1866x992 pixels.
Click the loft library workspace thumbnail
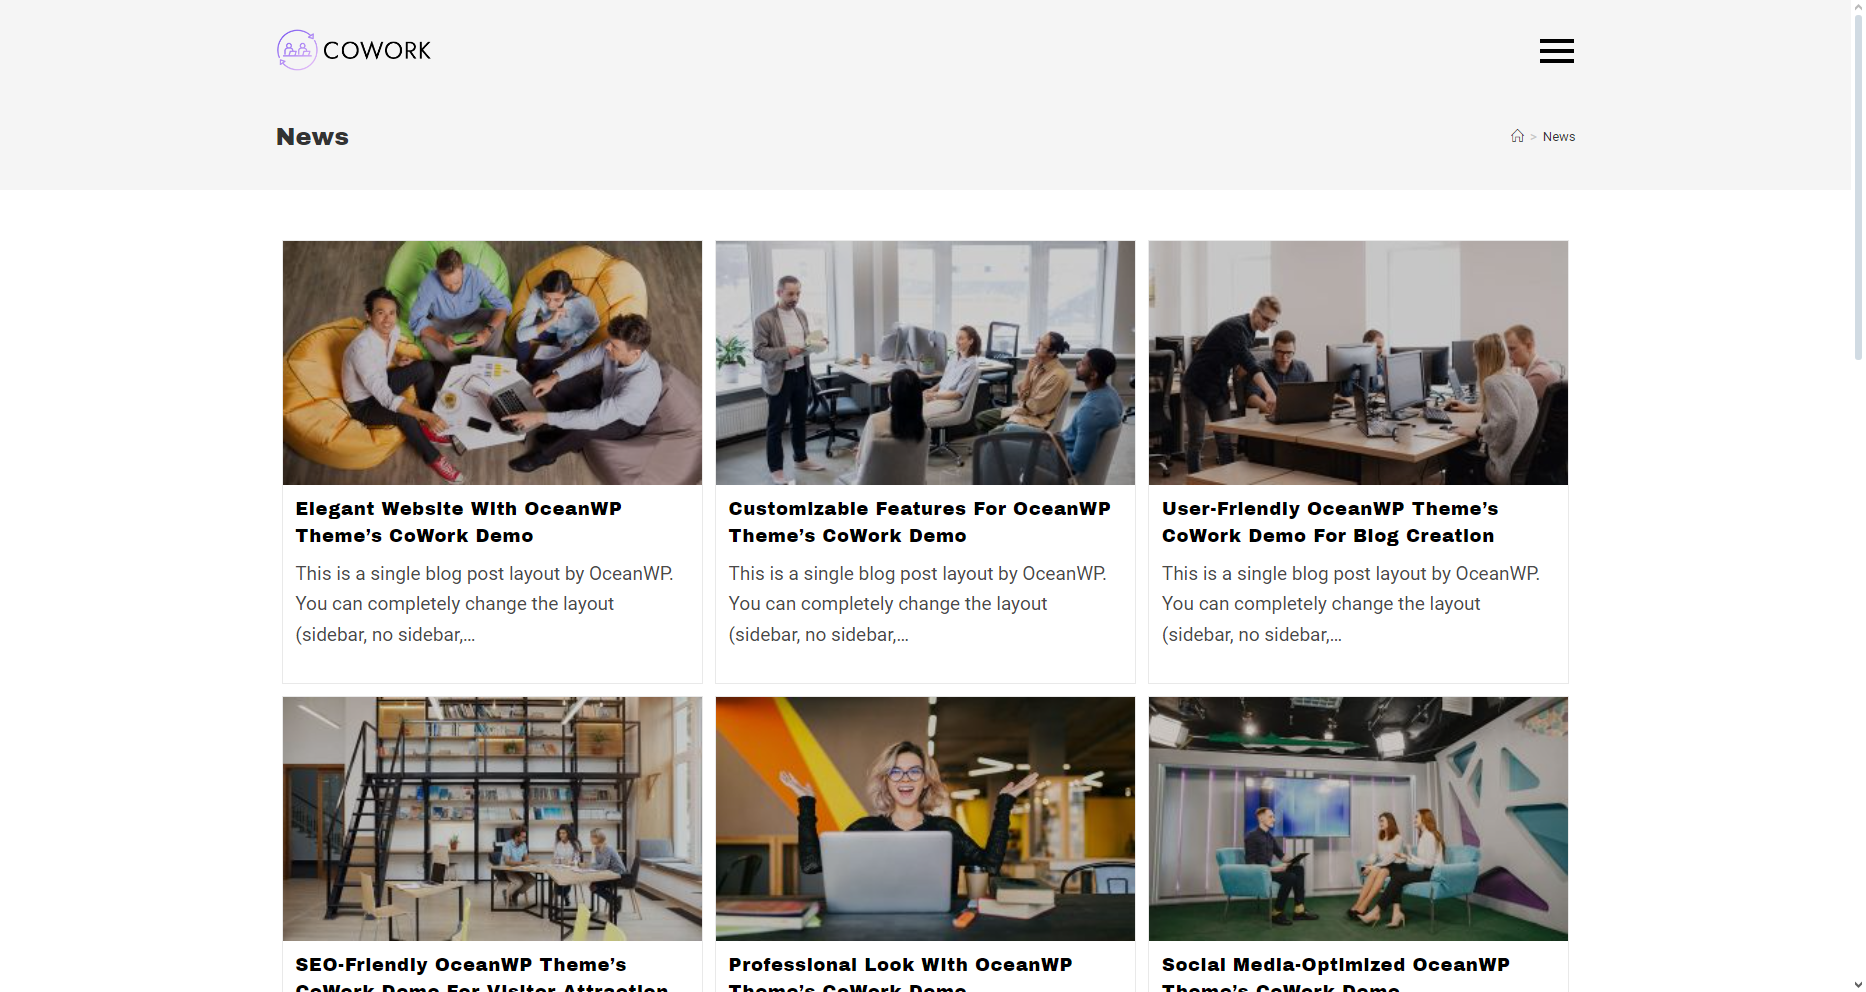point(492,819)
